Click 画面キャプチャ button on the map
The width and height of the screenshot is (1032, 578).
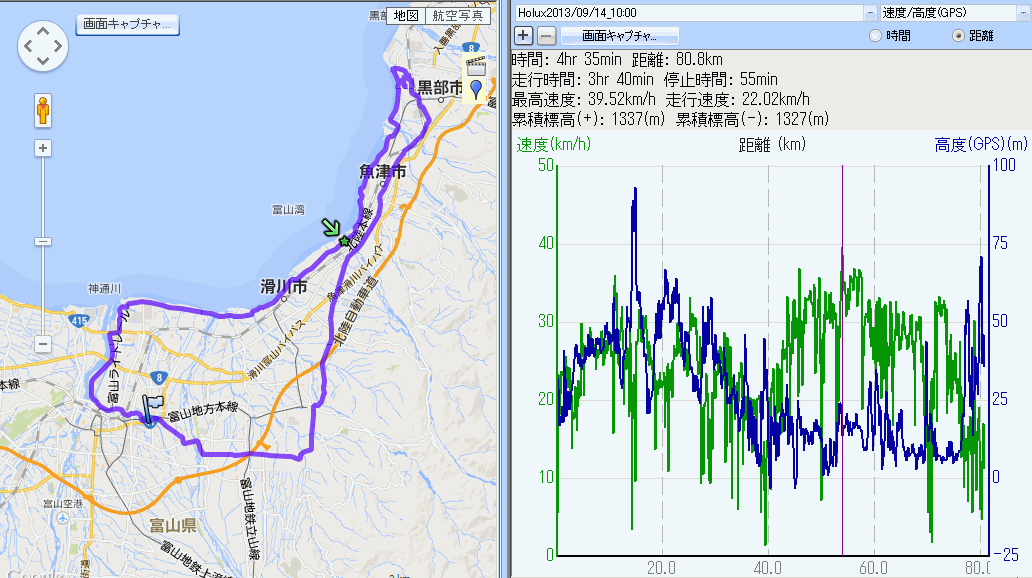pyautogui.click(x=126, y=22)
